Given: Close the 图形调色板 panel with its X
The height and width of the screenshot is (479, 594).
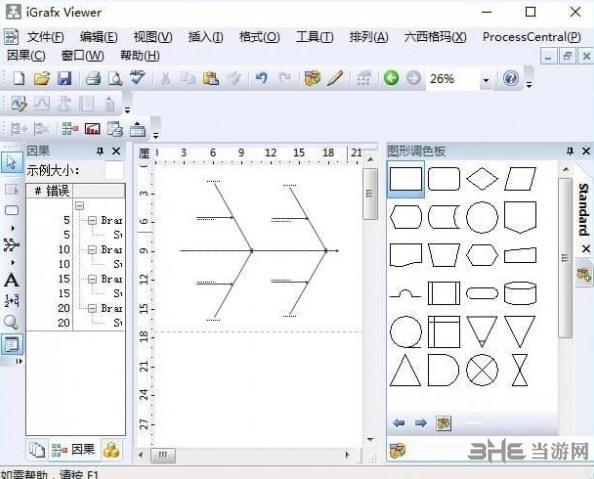Looking at the screenshot, I should (x=586, y=151).
